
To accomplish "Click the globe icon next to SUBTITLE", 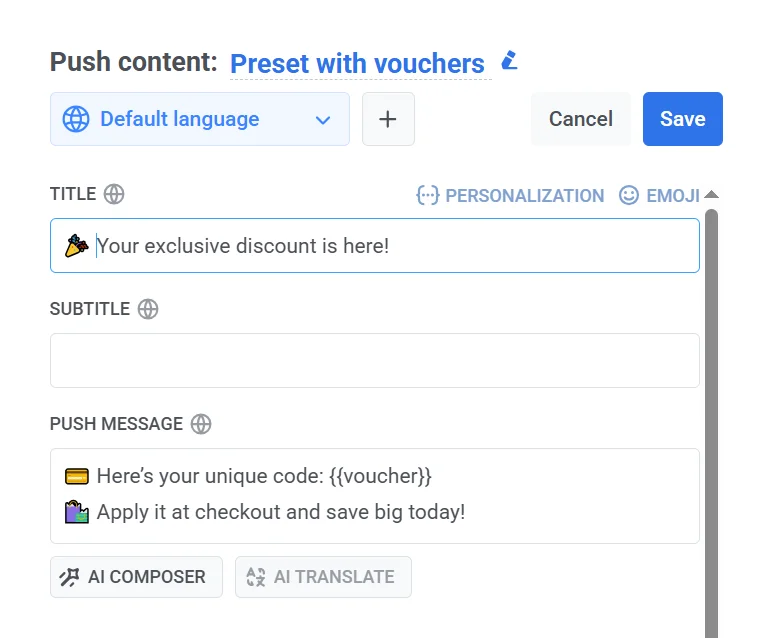I will (x=148, y=309).
